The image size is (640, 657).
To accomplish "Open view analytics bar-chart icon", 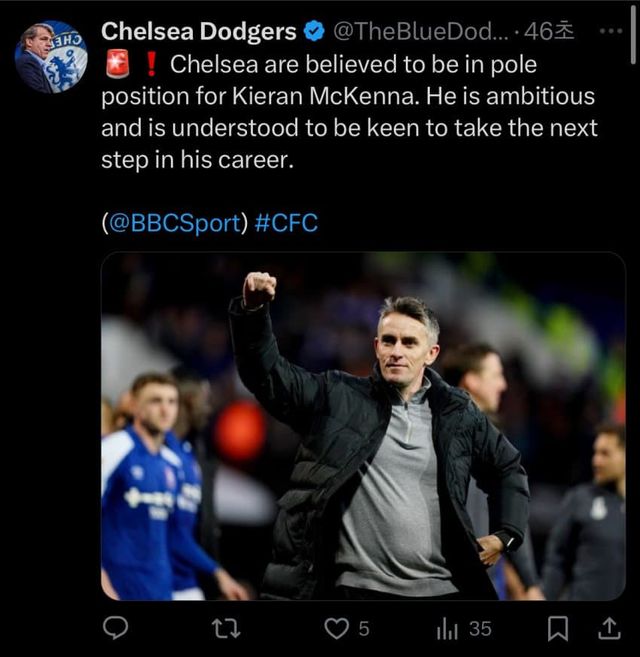I will [x=447, y=628].
